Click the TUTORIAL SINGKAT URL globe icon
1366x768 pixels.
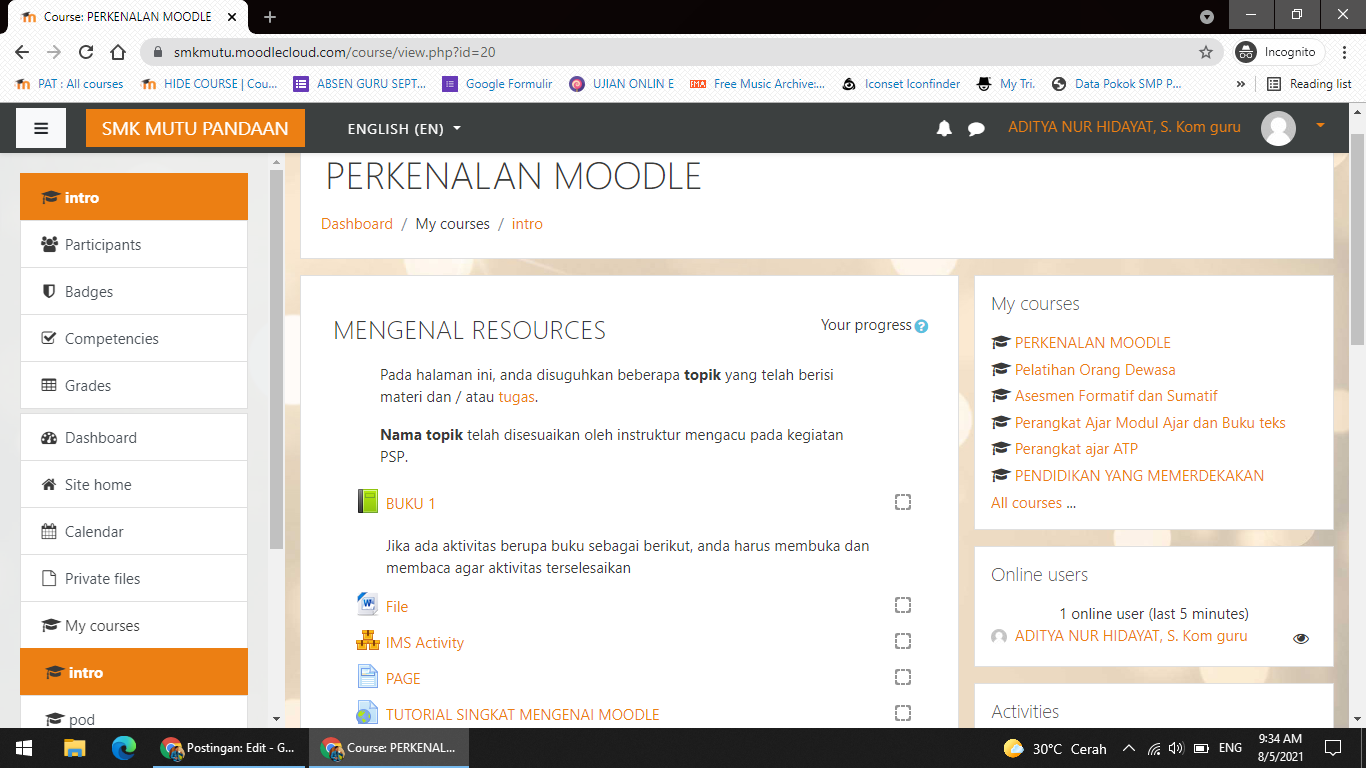click(x=367, y=713)
